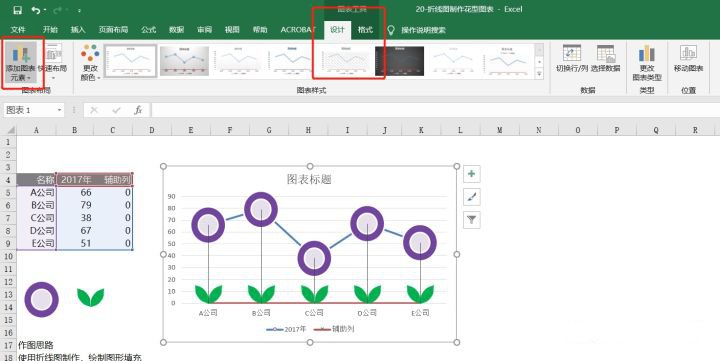Click 选择数据 select data button
Viewport: 720px width, 361px height.
pyautogui.click(x=606, y=59)
